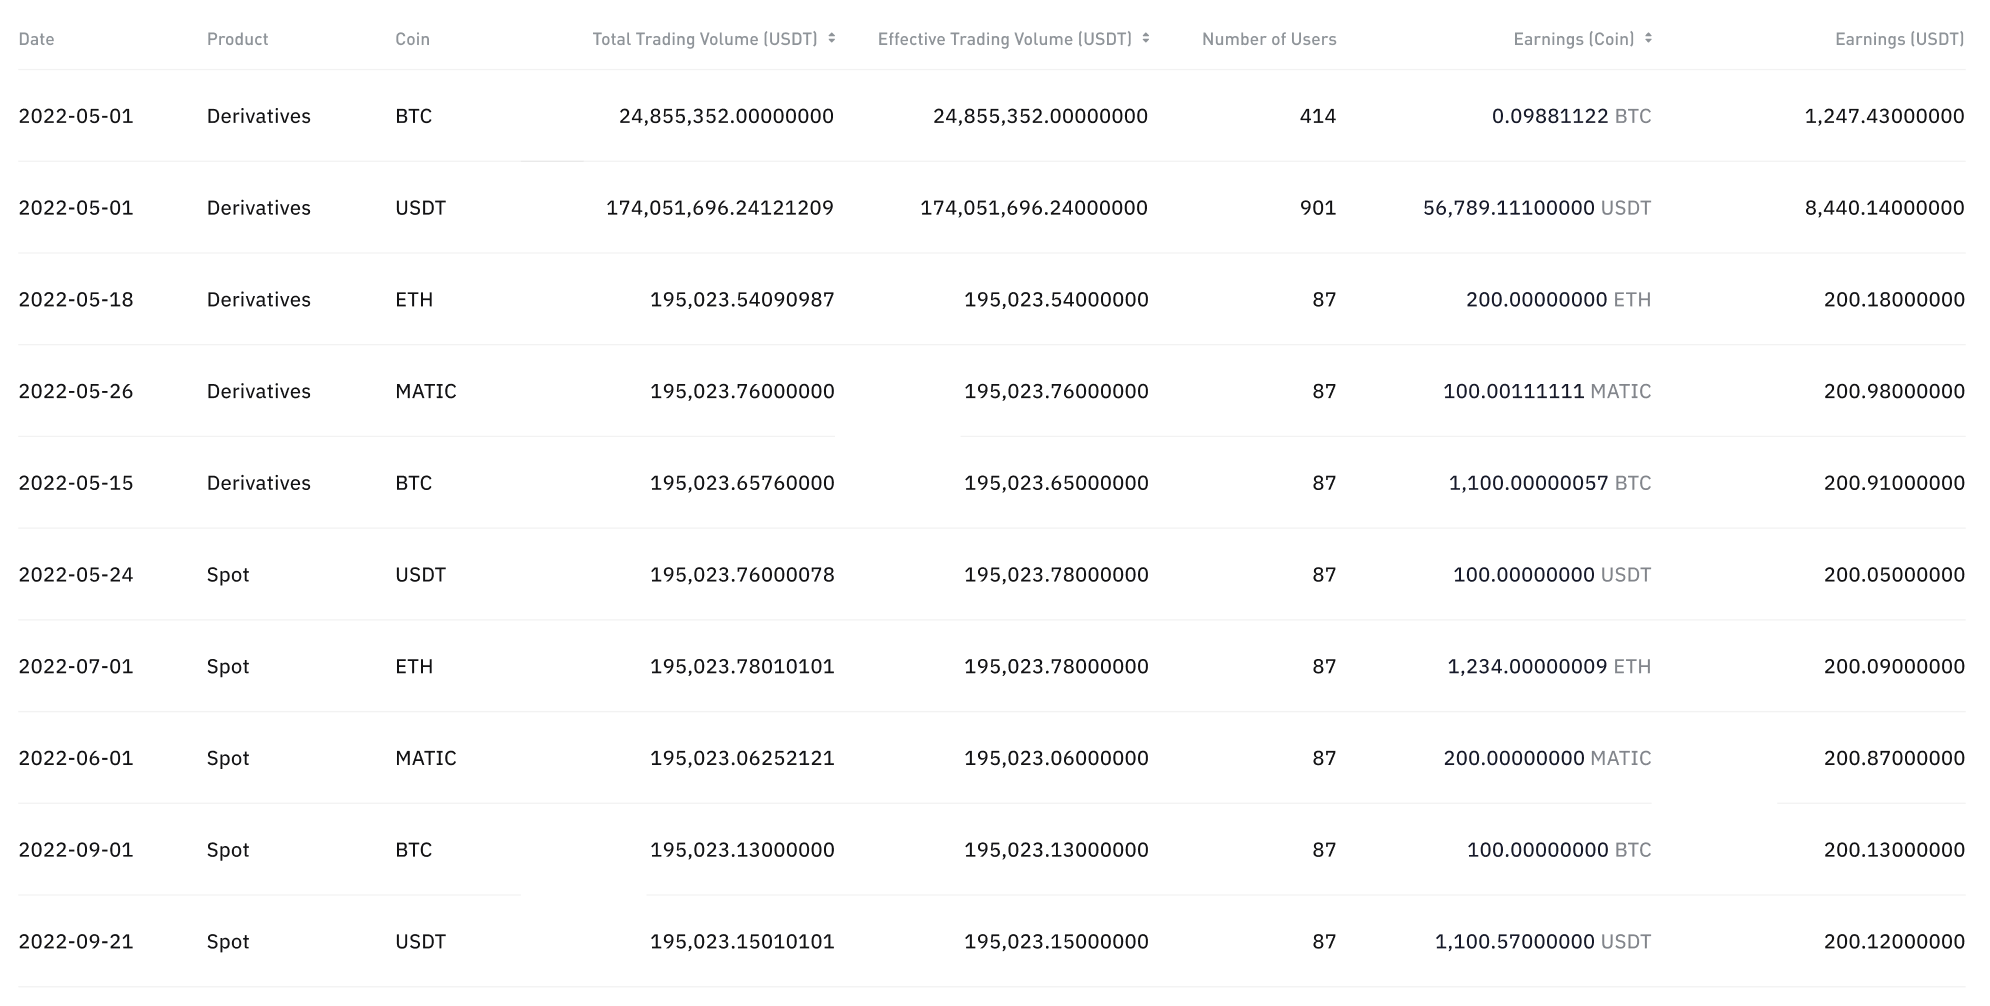This screenshot has width=1990, height=1006.
Task: Click the 56,789.11100000 USDT earnings cell
Action: click(x=1537, y=208)
